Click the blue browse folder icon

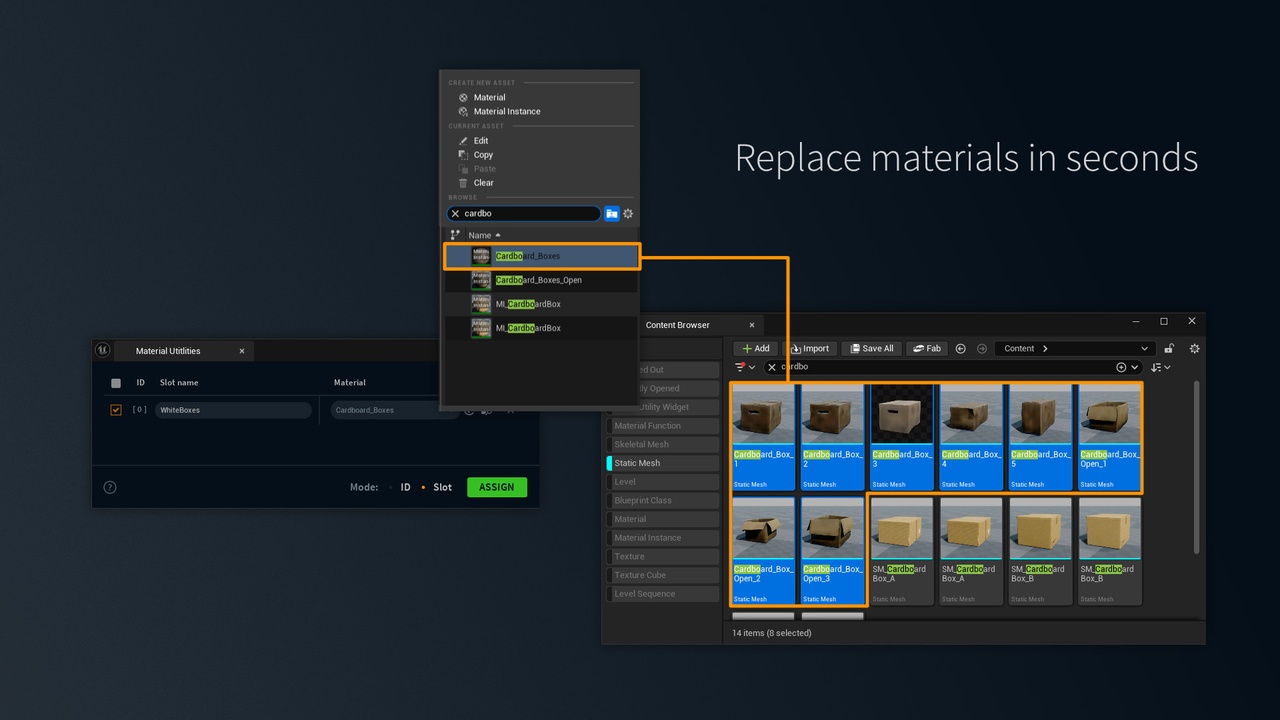[x=612, y=214]
